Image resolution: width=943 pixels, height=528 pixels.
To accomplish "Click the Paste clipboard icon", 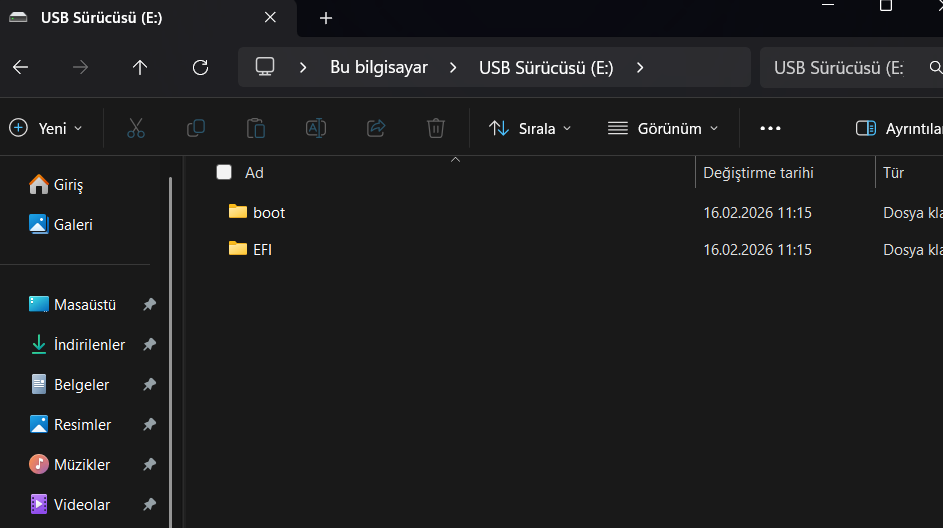I will pyautogui.click(x=256, y=128).
